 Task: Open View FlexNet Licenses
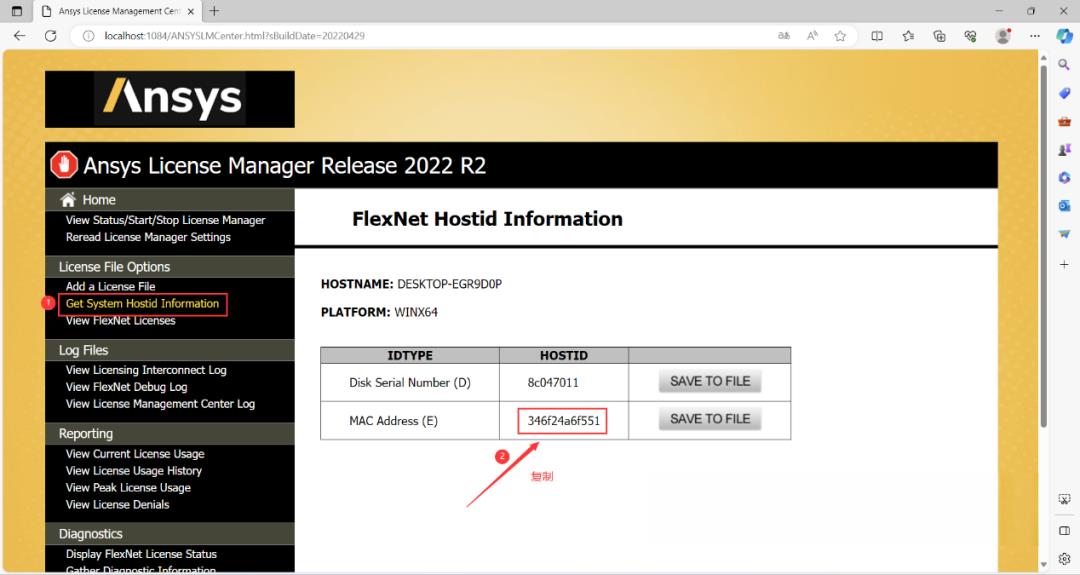121,321
